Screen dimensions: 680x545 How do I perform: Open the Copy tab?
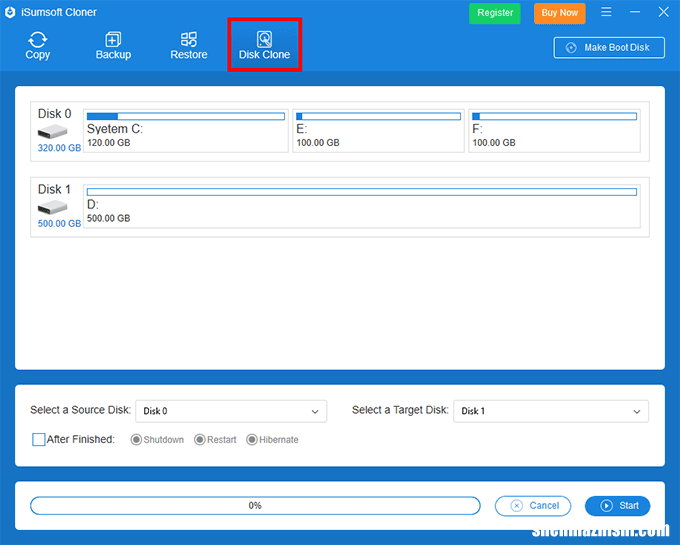click(38, 45)
